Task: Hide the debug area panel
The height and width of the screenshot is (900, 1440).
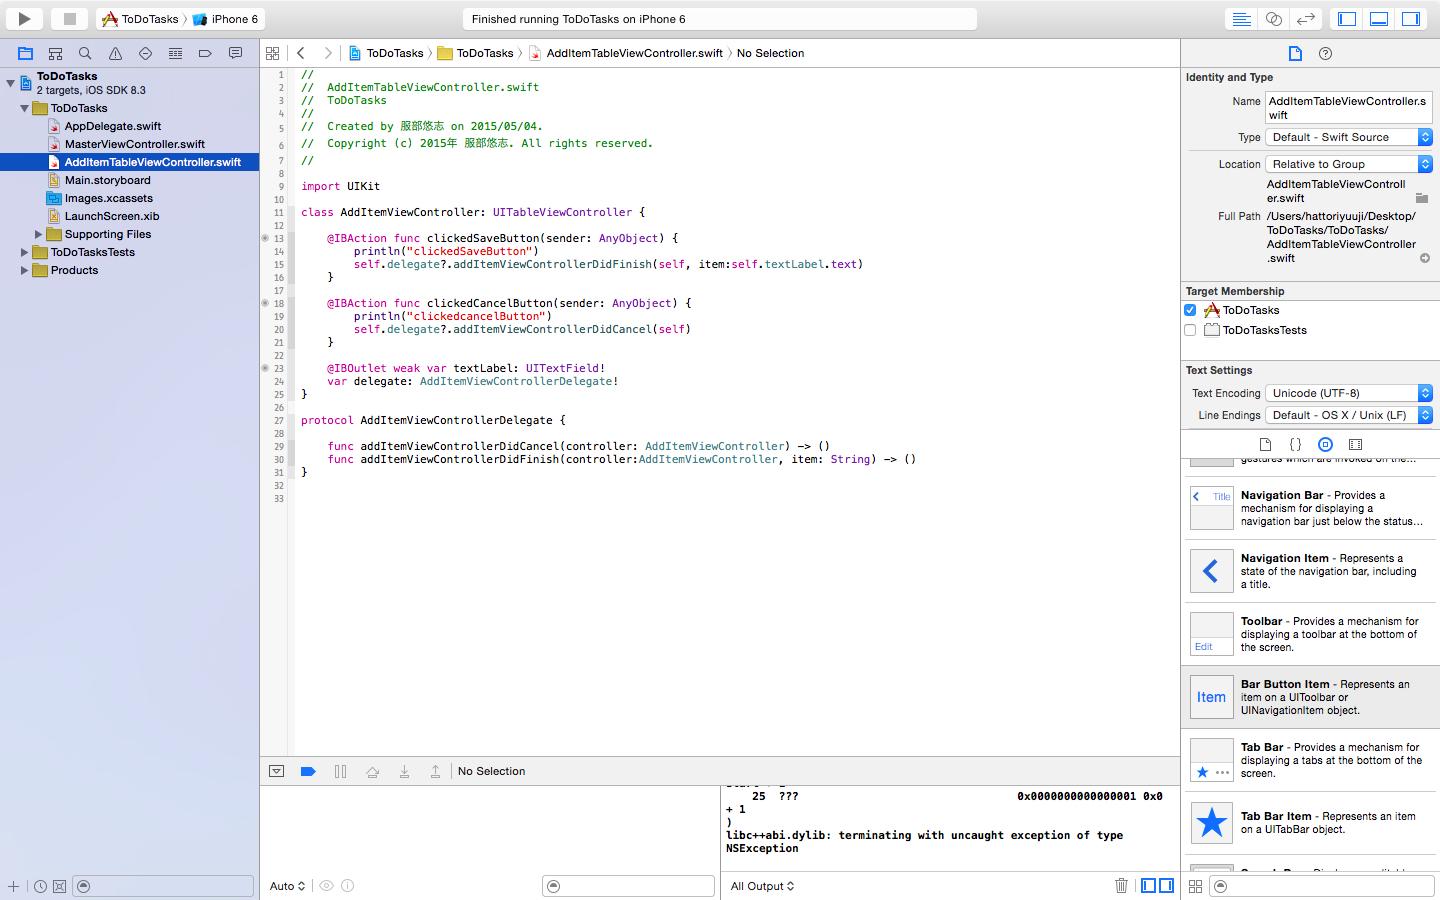Action: tap(277, 771)
